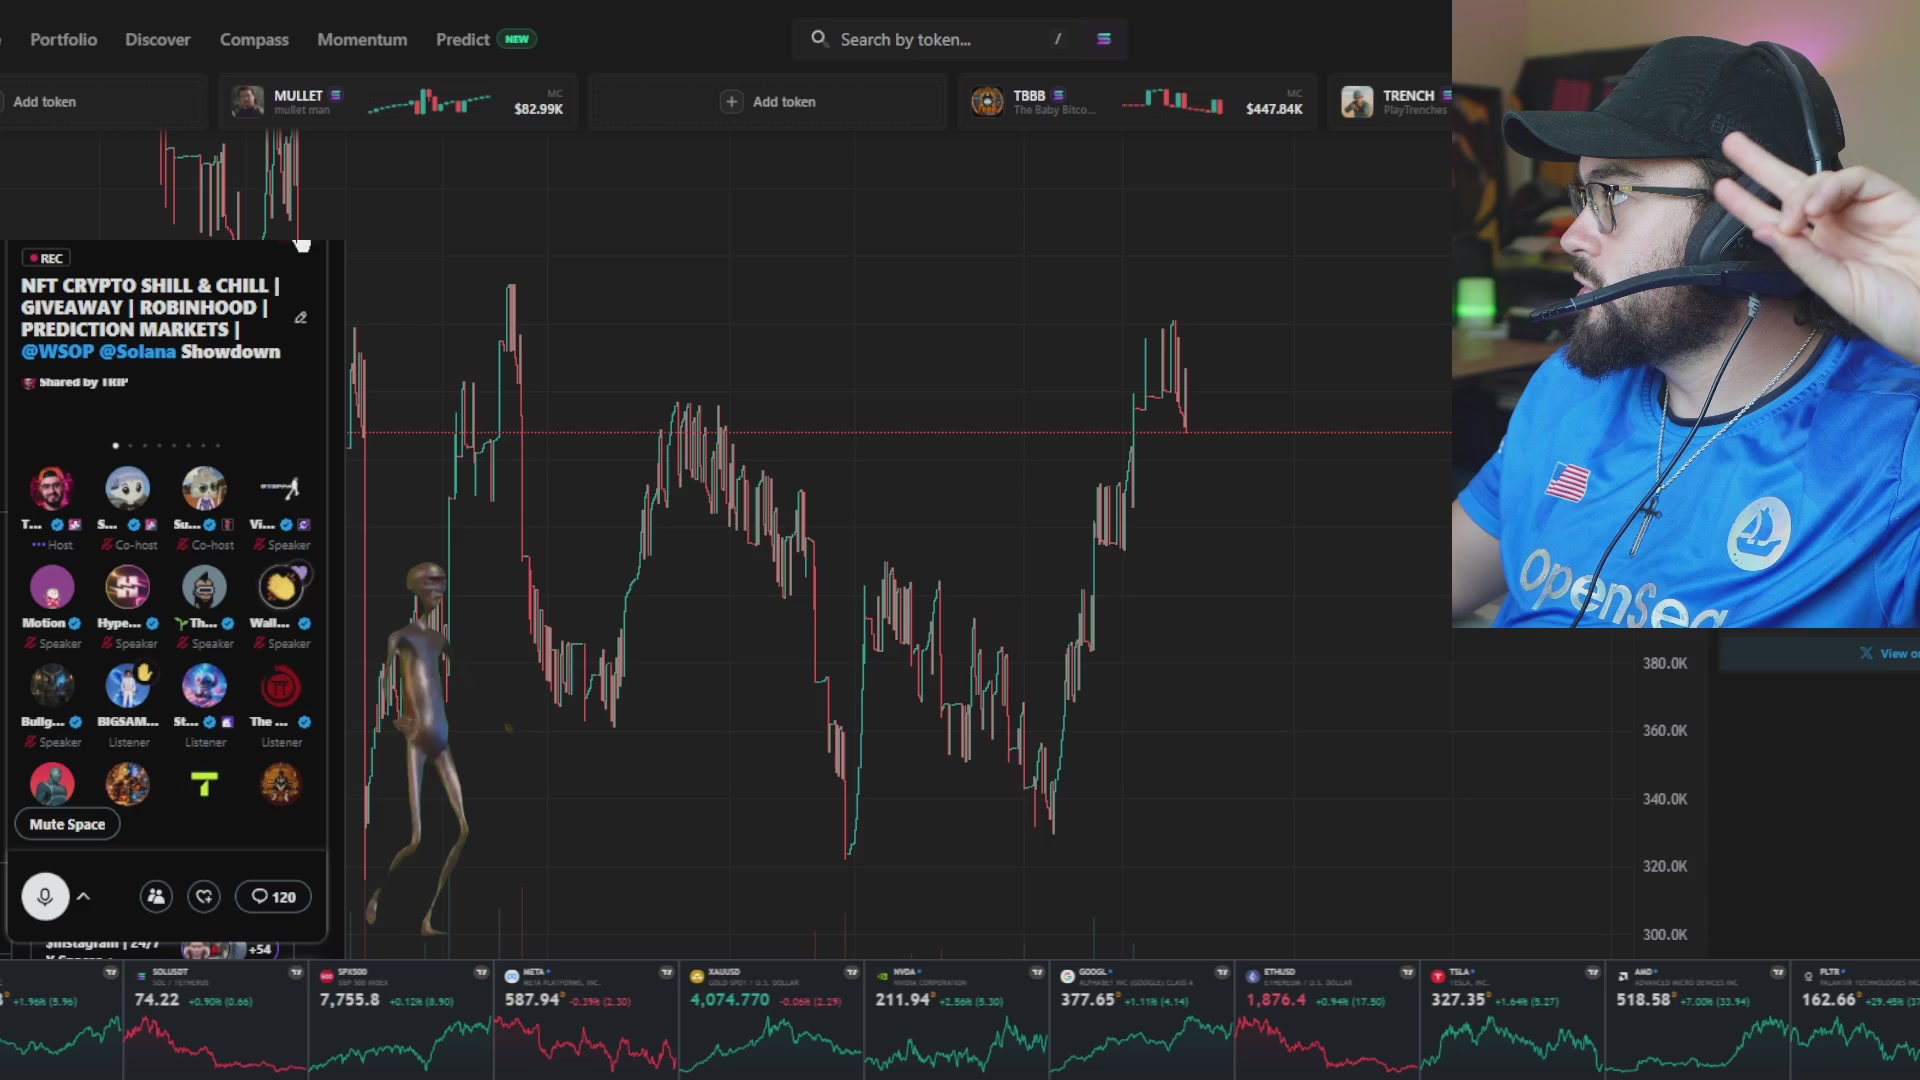Toggle the microphone button
The height and width of the screenshot is (1080, 1920).
45,897
